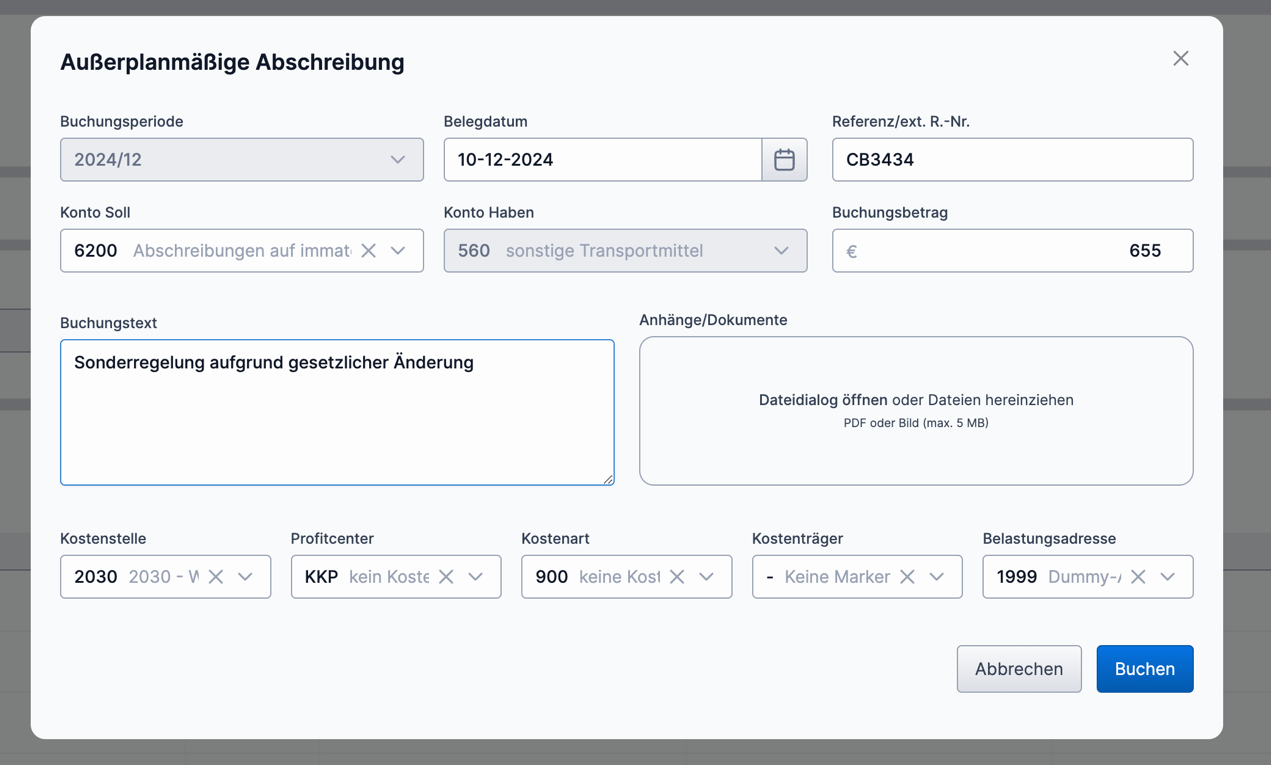
Task: Click the Dateidialog öffnen link
Action: (x=822, y=400)
